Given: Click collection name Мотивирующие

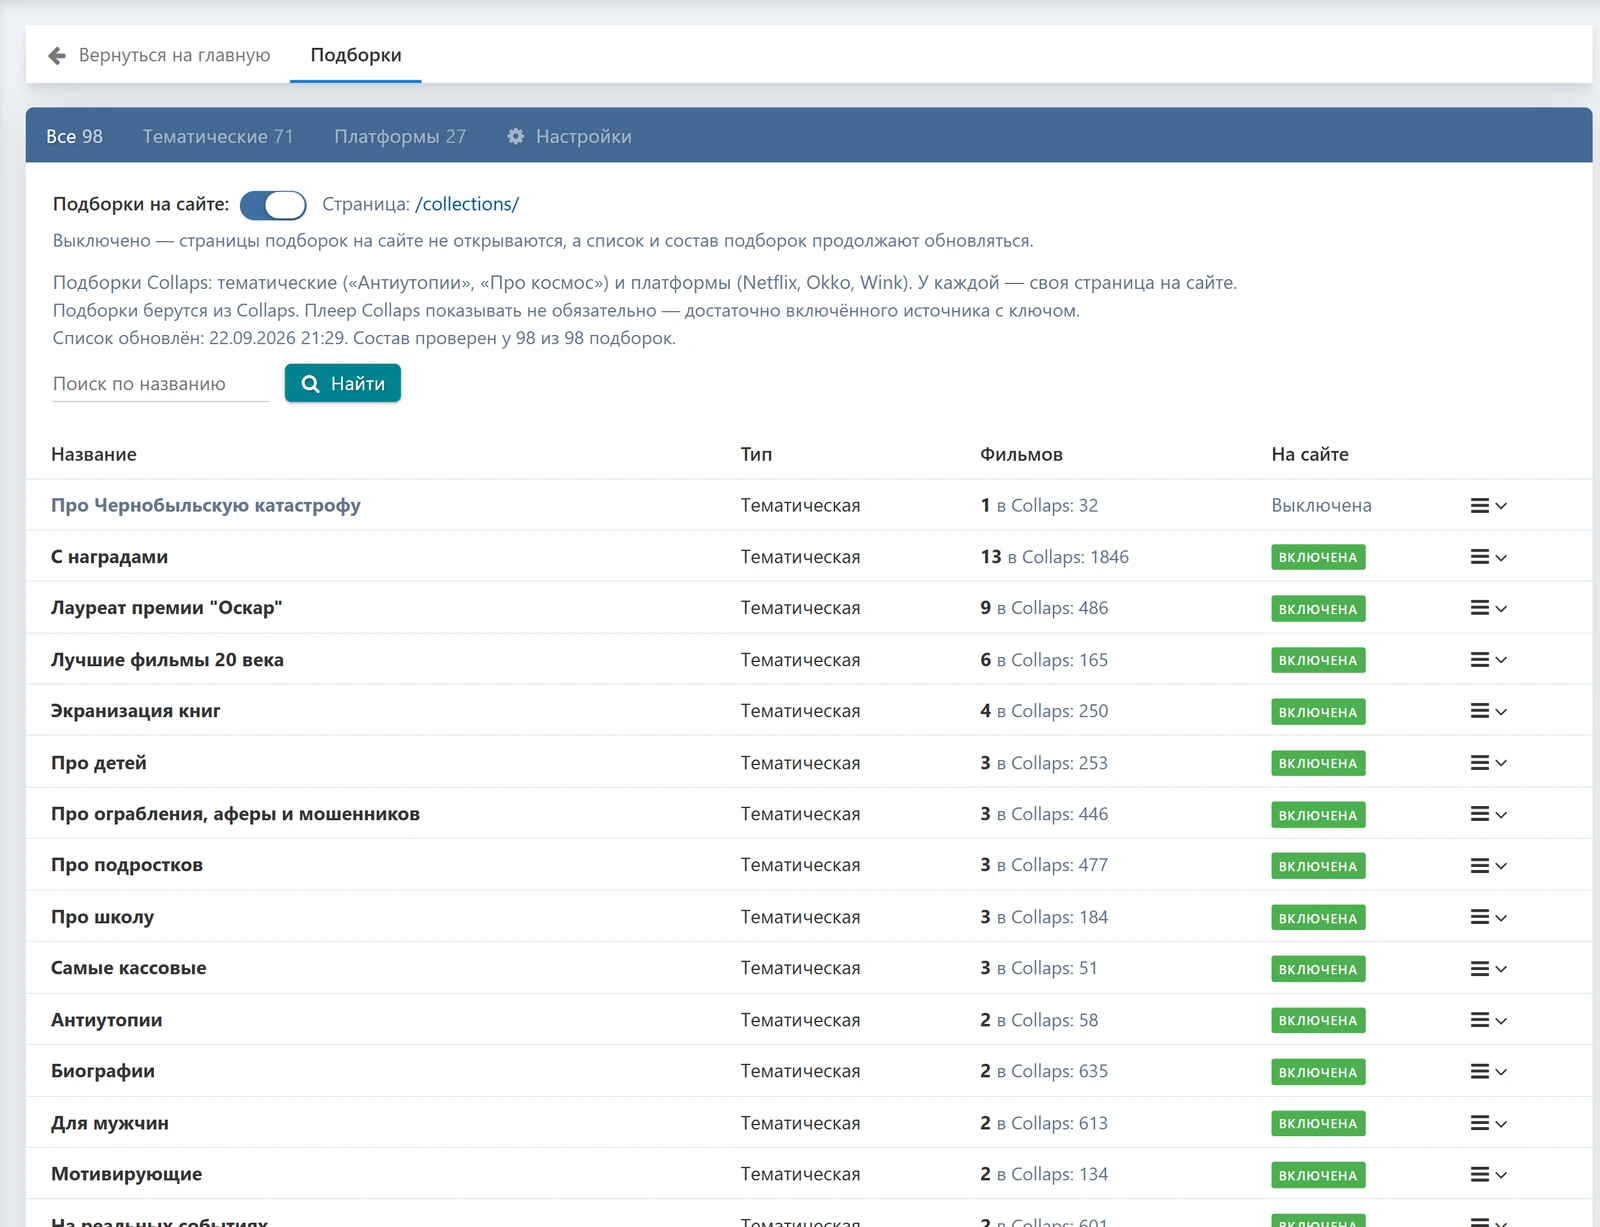Looking at the screenshot, I should click(x=127, y=1175).
